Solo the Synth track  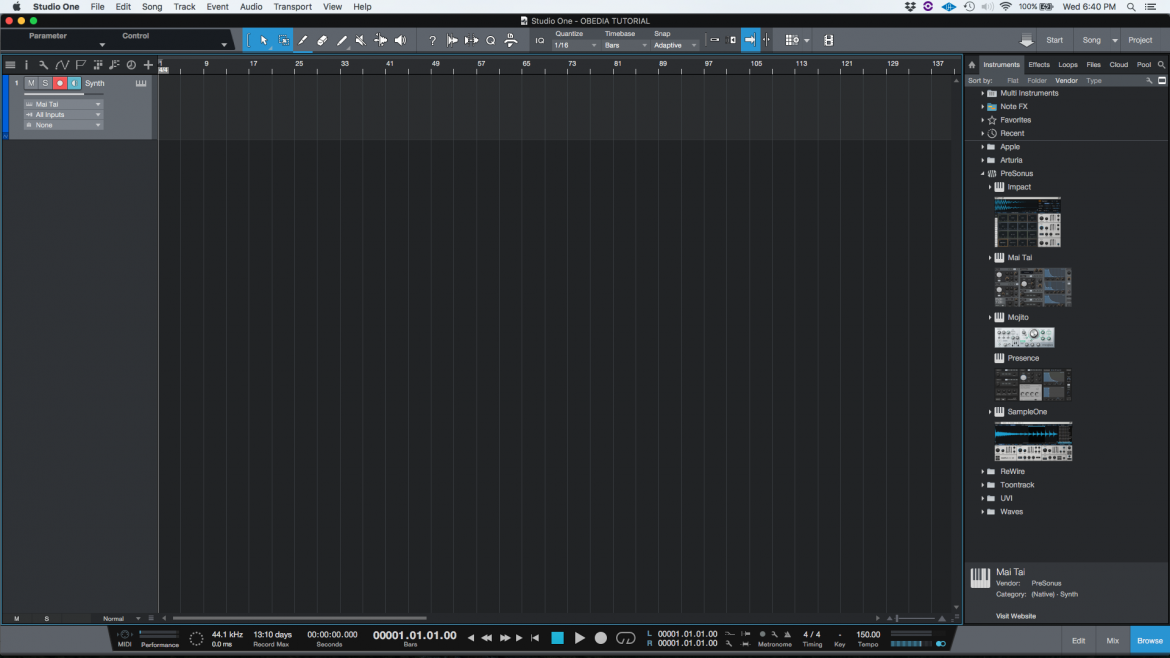point(45,83)
